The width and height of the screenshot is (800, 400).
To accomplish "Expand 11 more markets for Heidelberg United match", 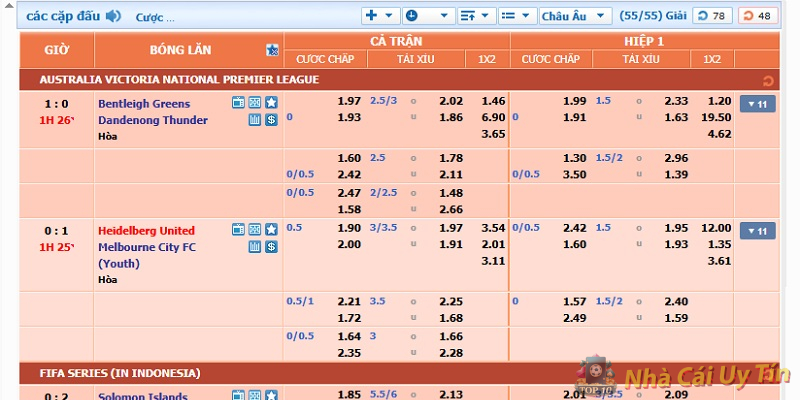I will click(x=757, y=231).
